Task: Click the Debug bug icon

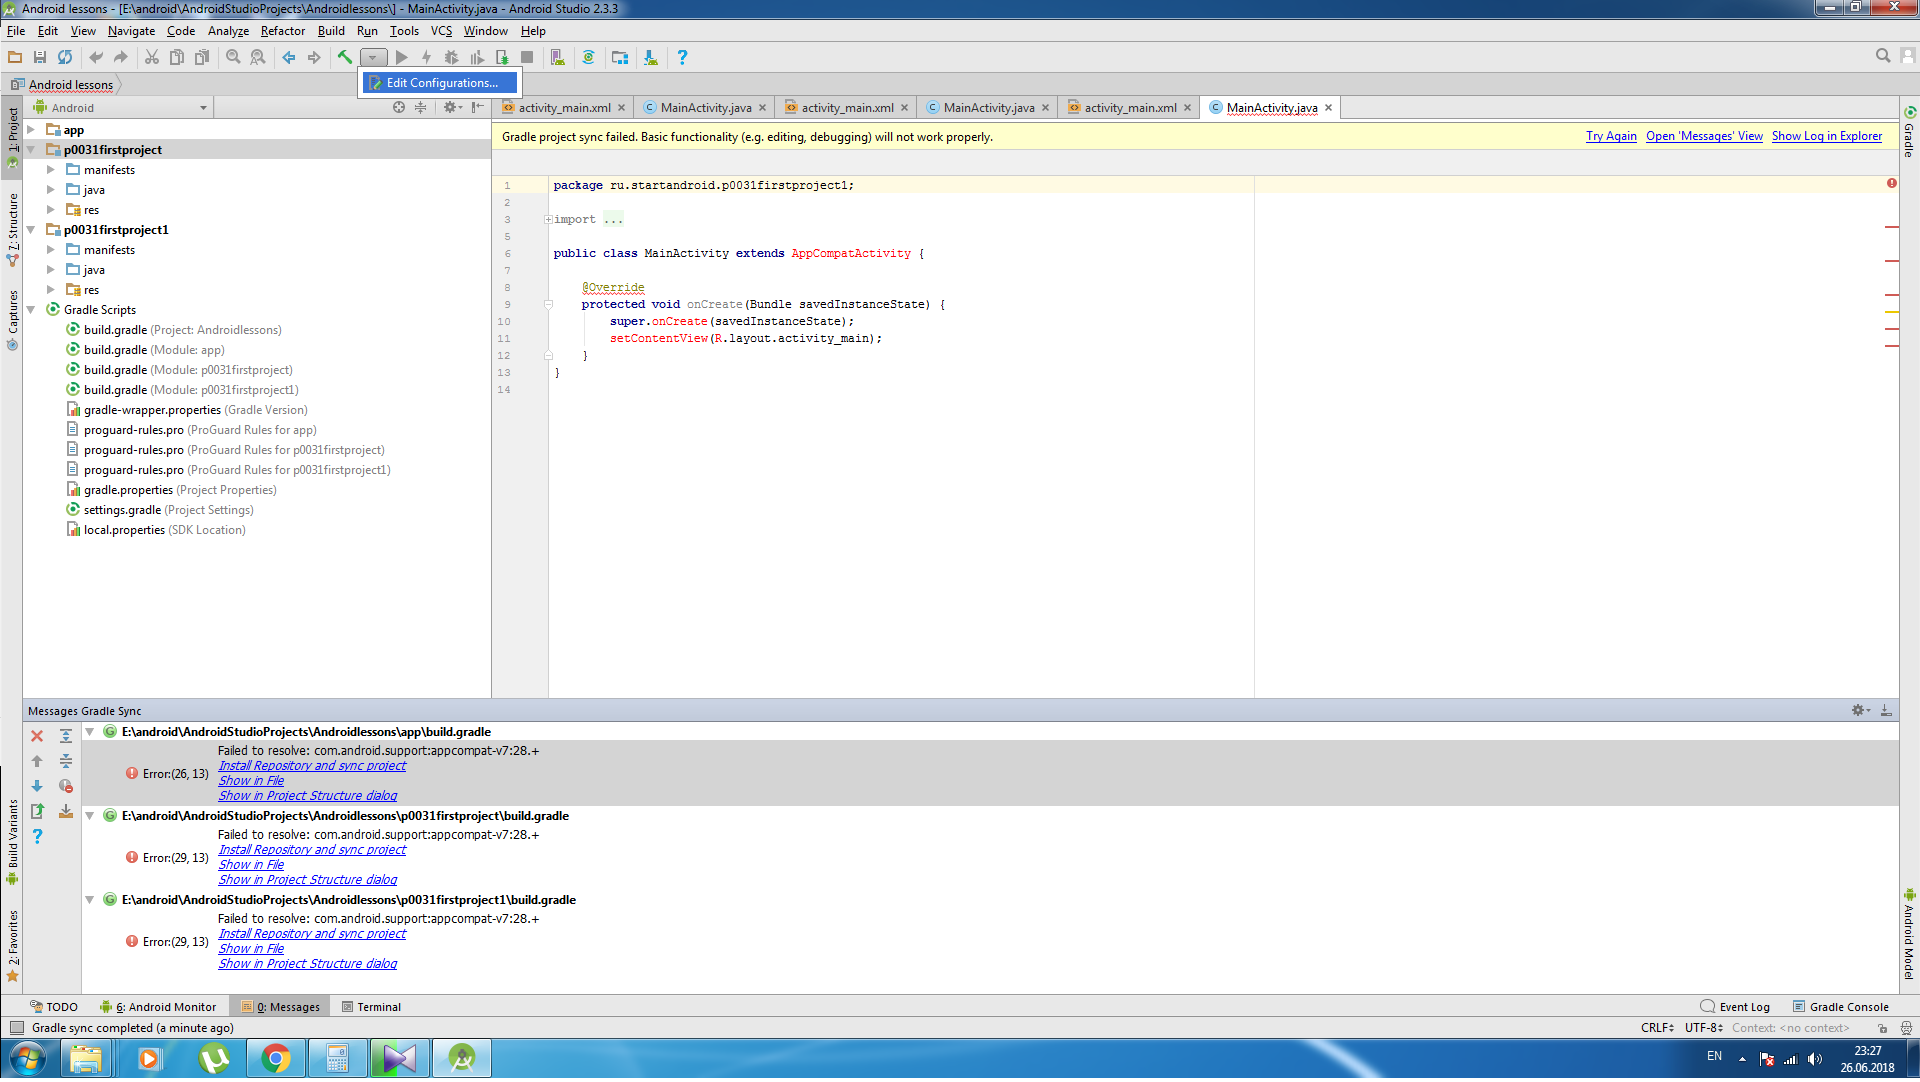Action: [452, 58]
